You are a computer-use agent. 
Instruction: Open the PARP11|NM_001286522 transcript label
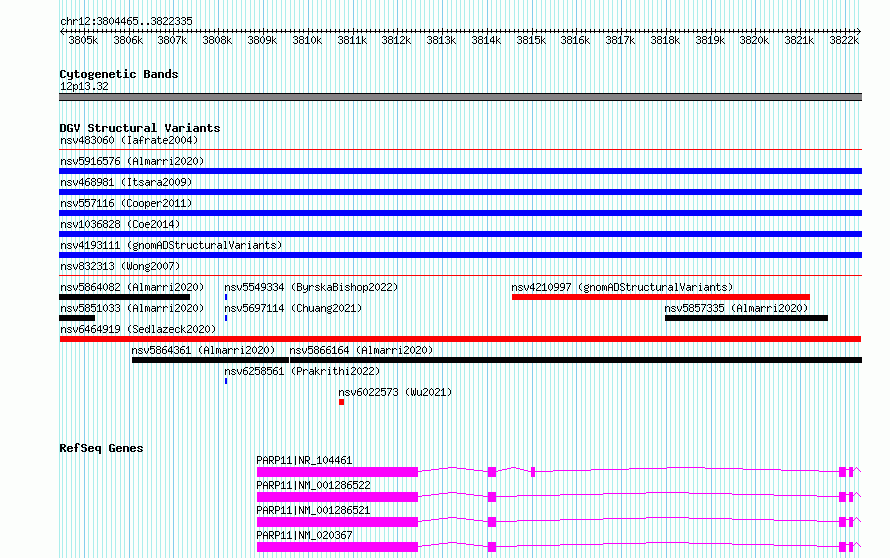pos(313,485)
